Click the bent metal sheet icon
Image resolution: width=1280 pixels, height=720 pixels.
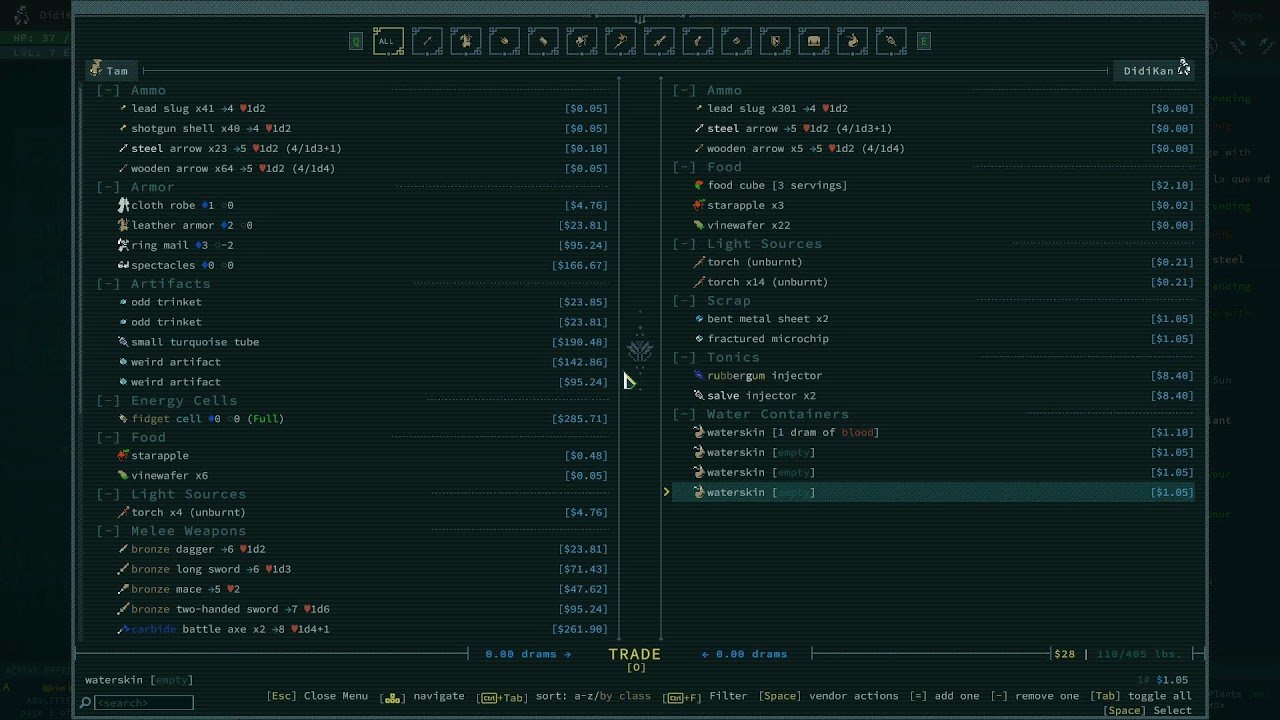(699, 319)
